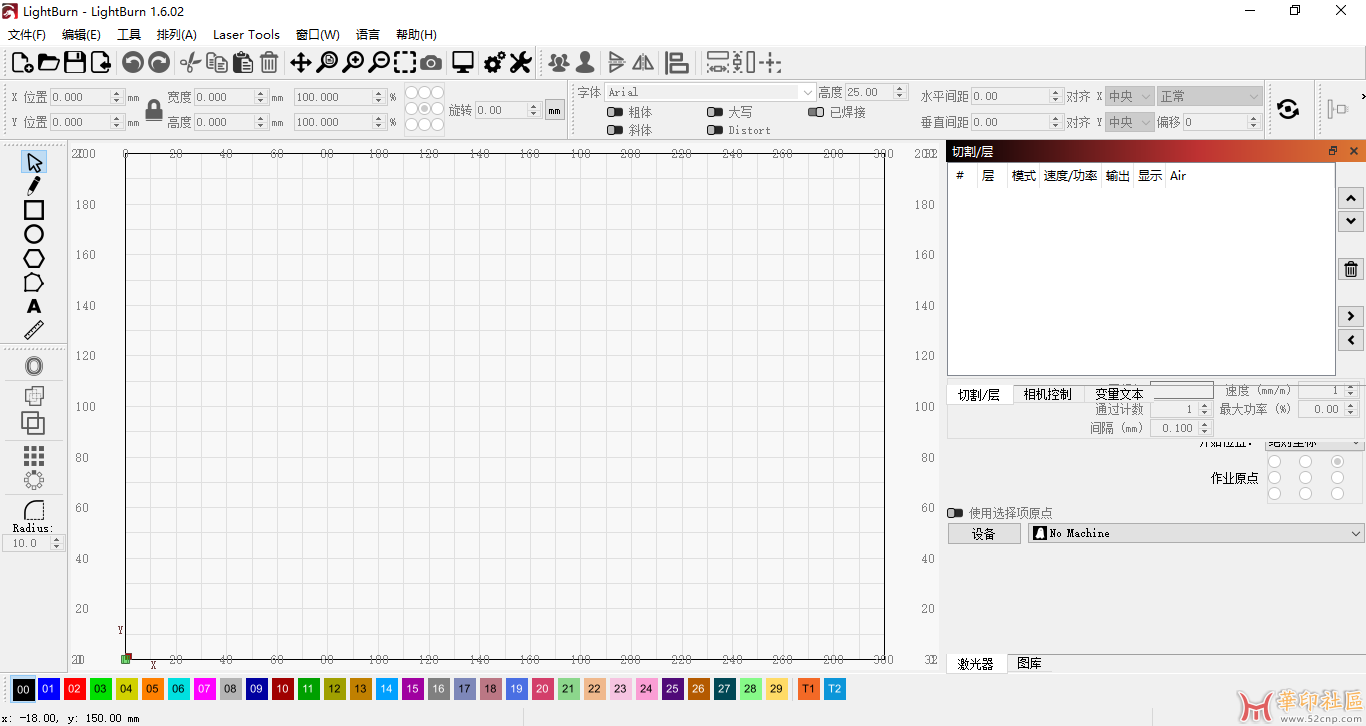Delete selection with trash can toolbar icon

(269, 63)
